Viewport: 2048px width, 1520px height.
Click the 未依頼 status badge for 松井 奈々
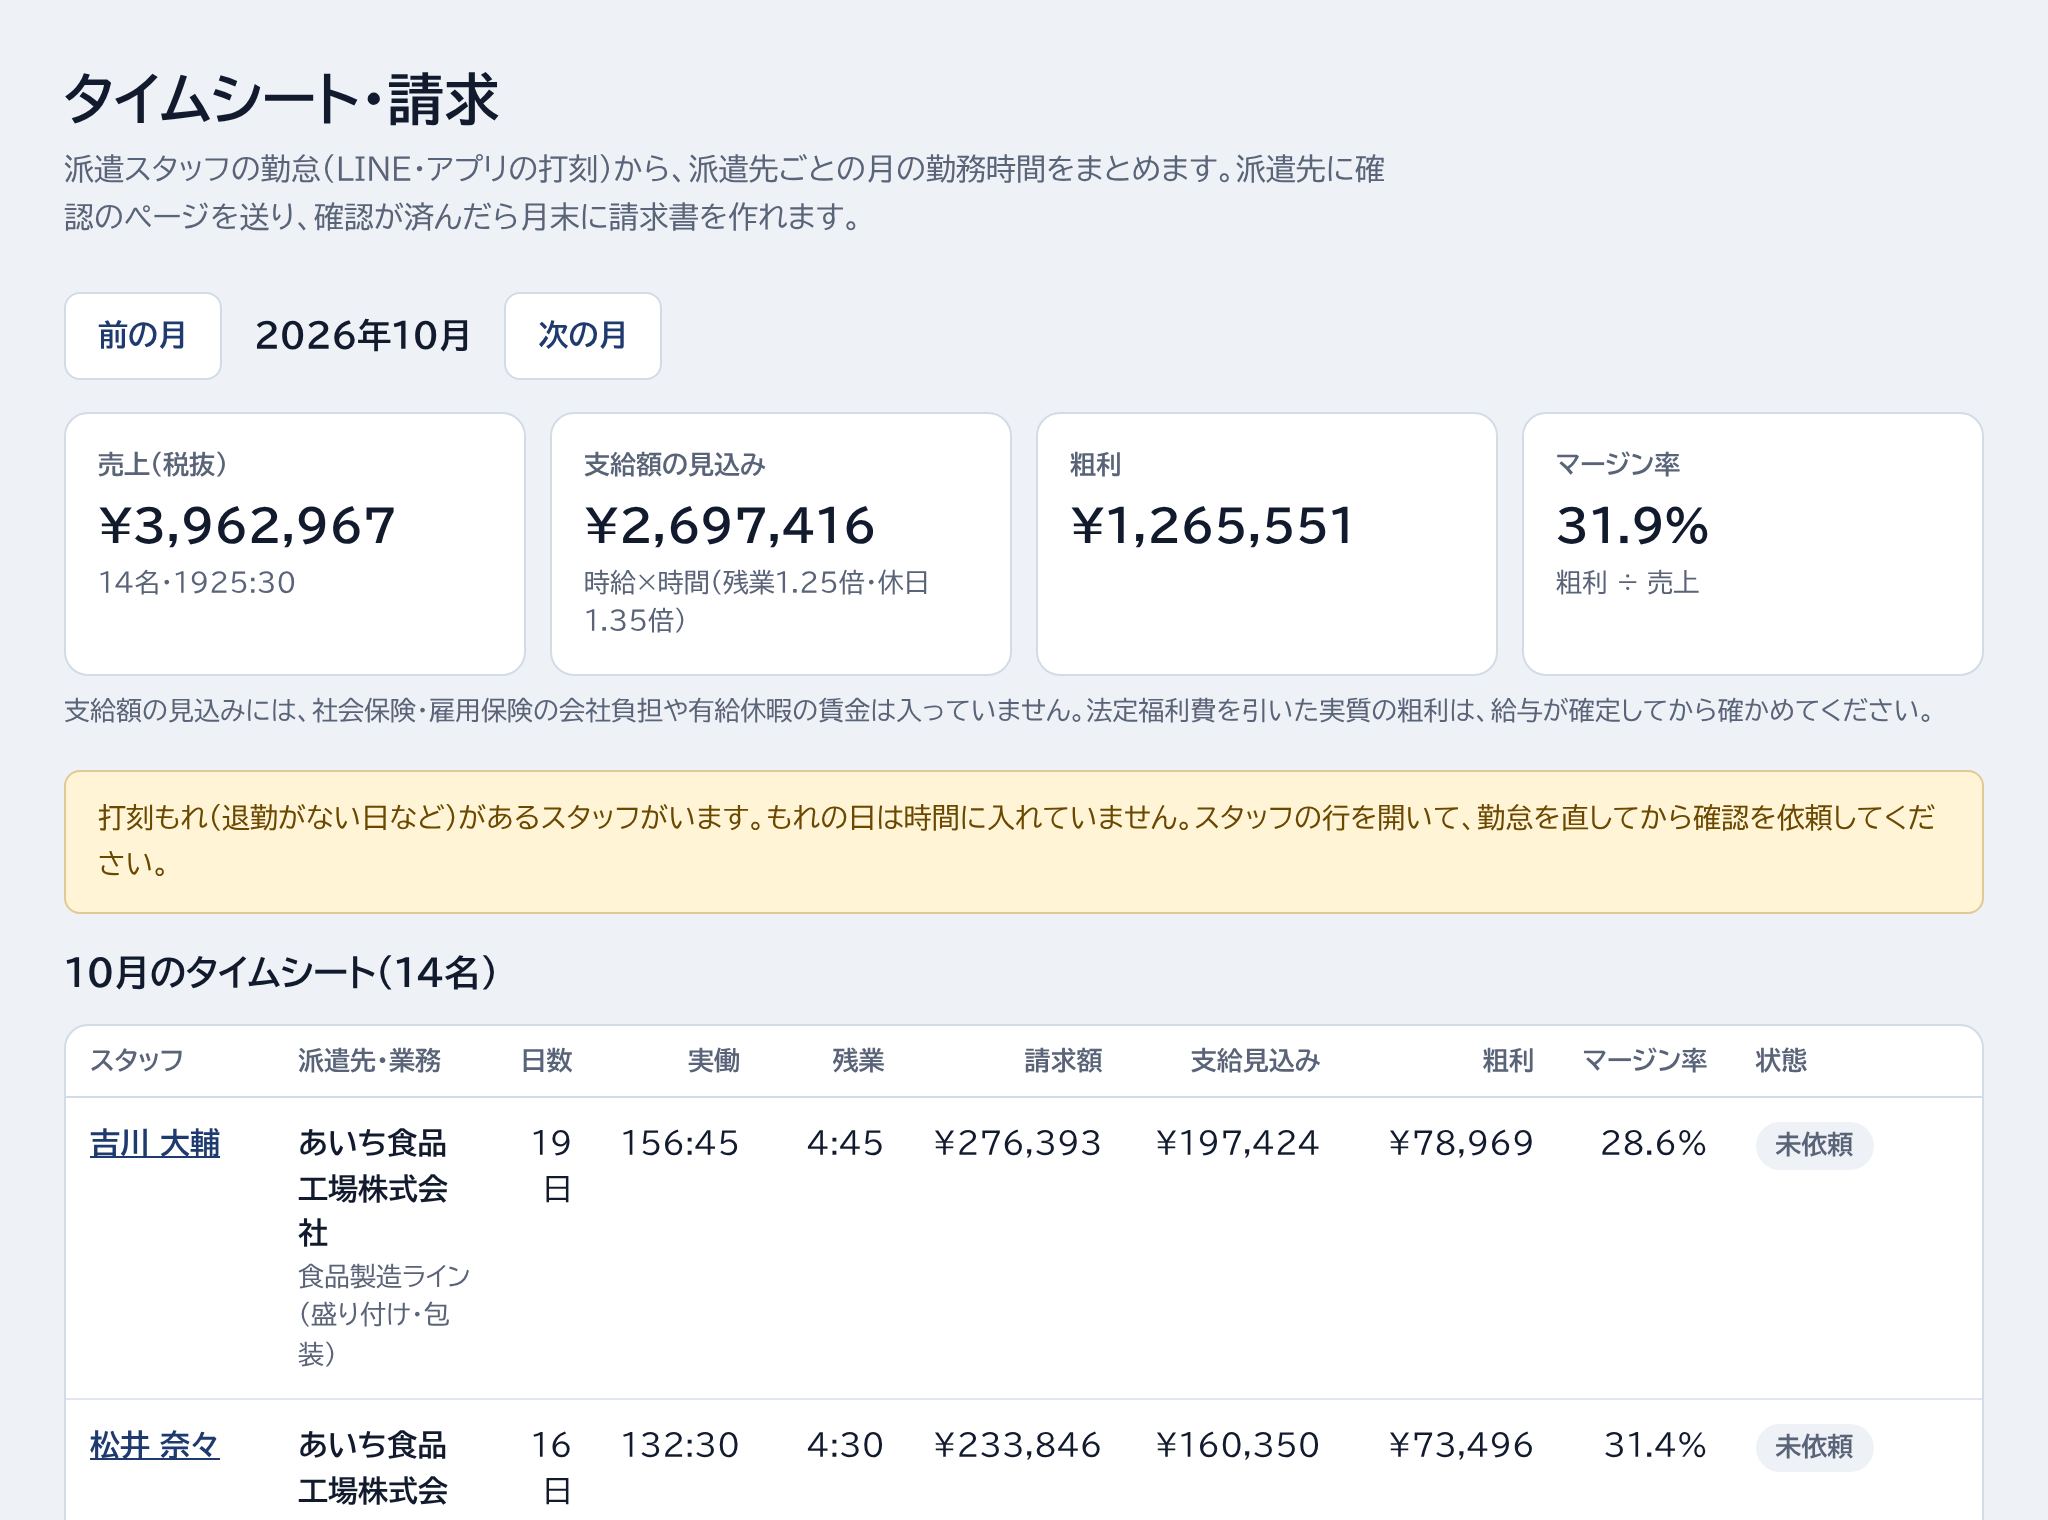pyautogui.click(x=1814, y=1447)
